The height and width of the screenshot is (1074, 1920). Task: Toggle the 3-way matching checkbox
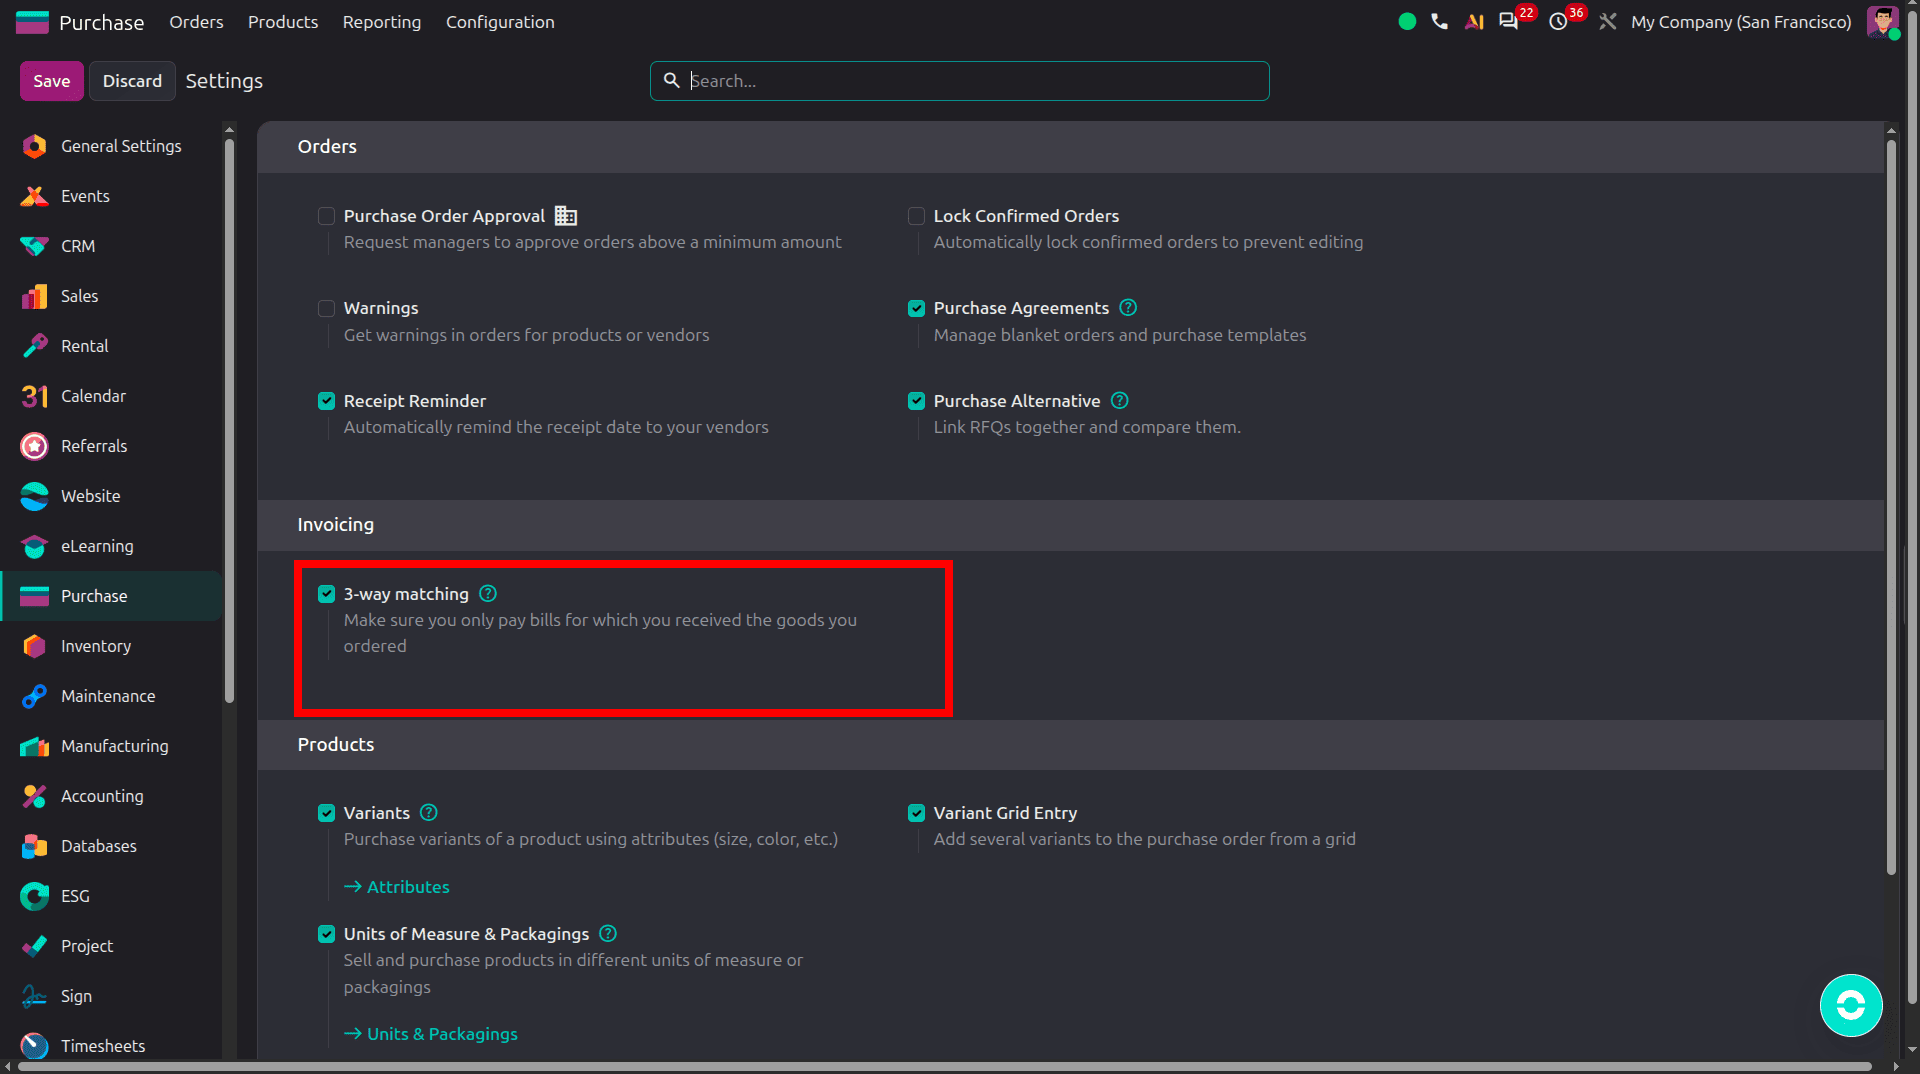[326, 594]
